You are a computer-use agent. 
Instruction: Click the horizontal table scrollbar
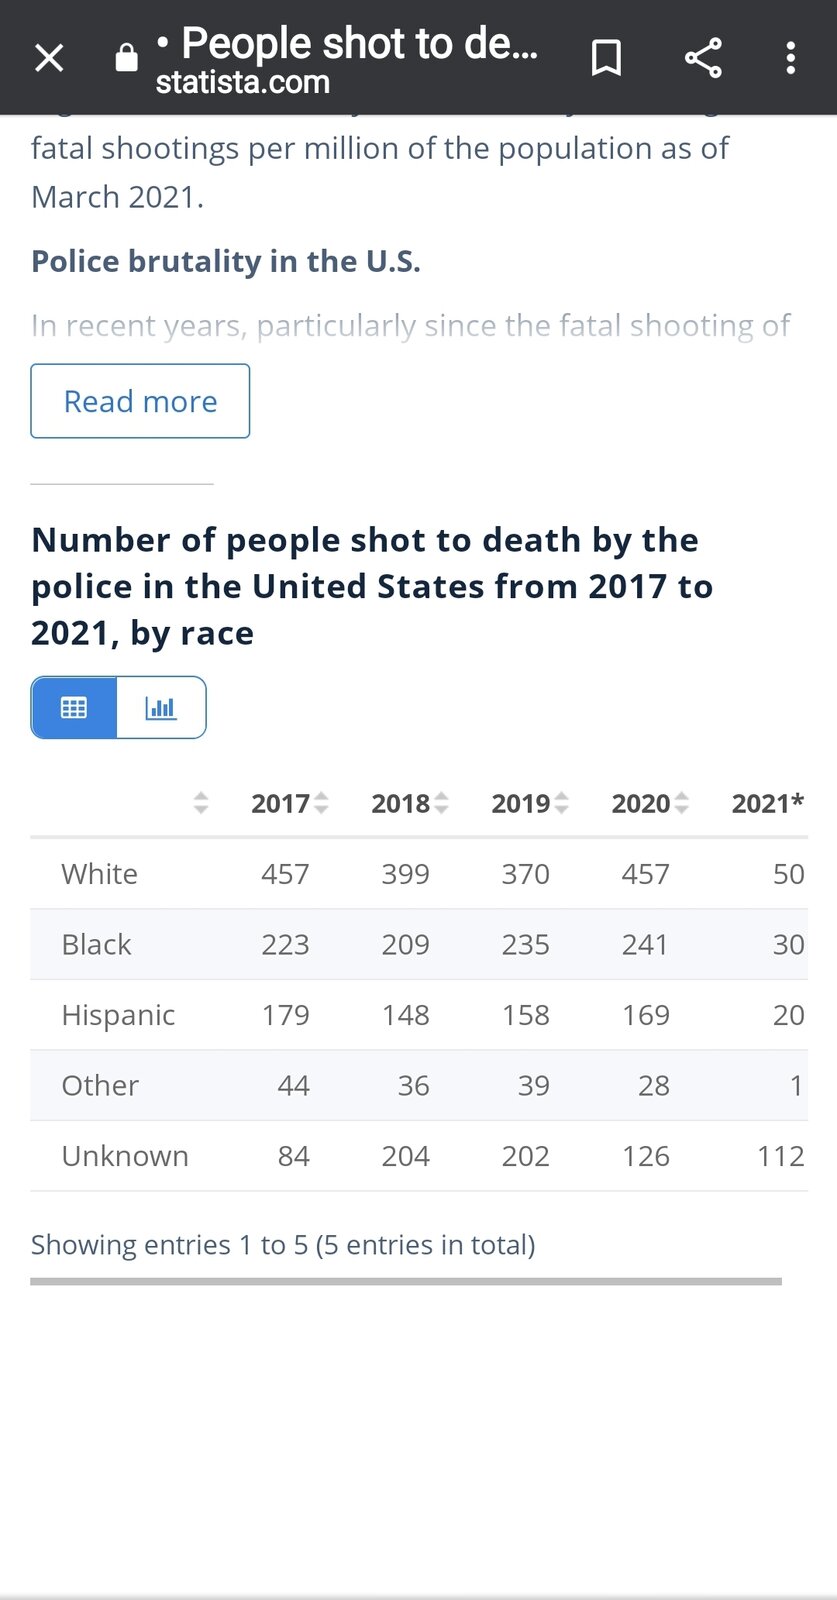[x=405, y=1281]
